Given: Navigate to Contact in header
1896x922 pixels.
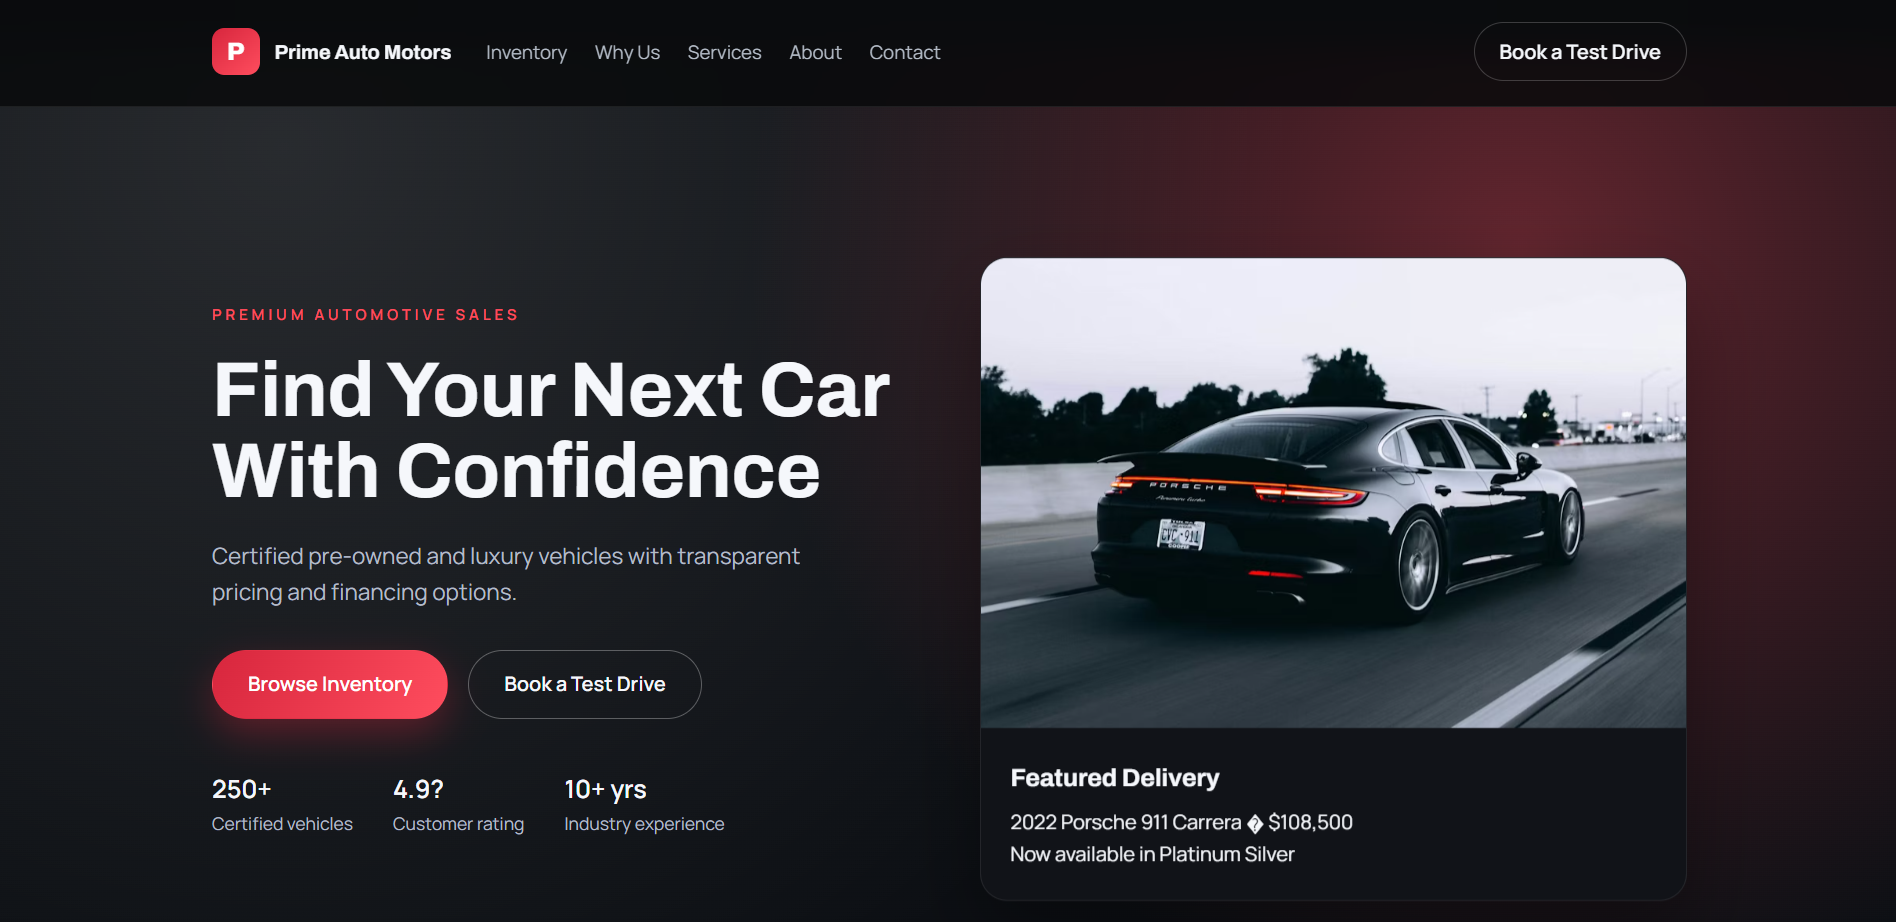Looking at the screenshot, I should tap(904, 52).
